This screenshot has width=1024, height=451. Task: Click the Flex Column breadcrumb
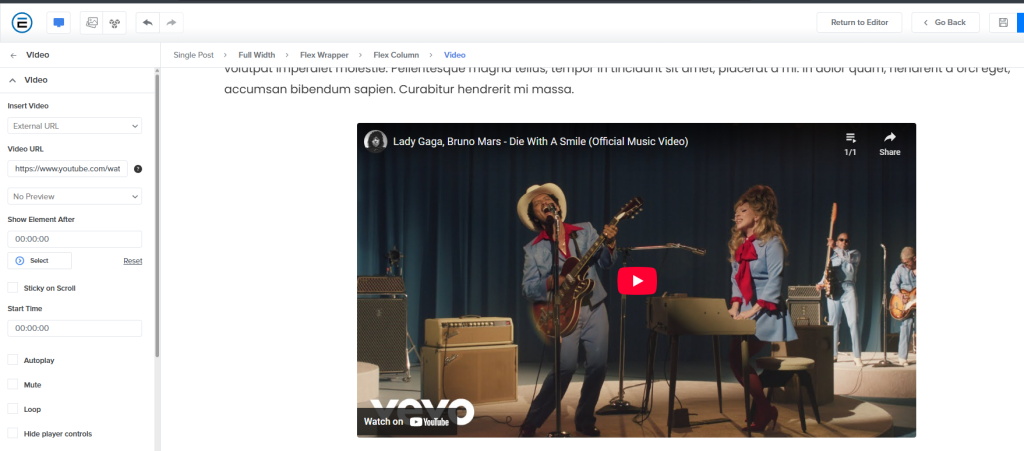(x=396, y=55)
